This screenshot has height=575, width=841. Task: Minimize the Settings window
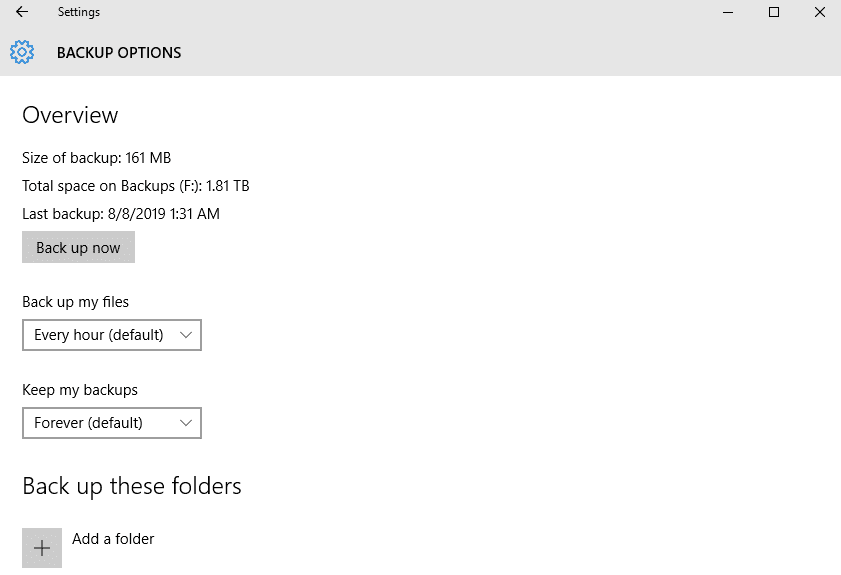(728, 12)
